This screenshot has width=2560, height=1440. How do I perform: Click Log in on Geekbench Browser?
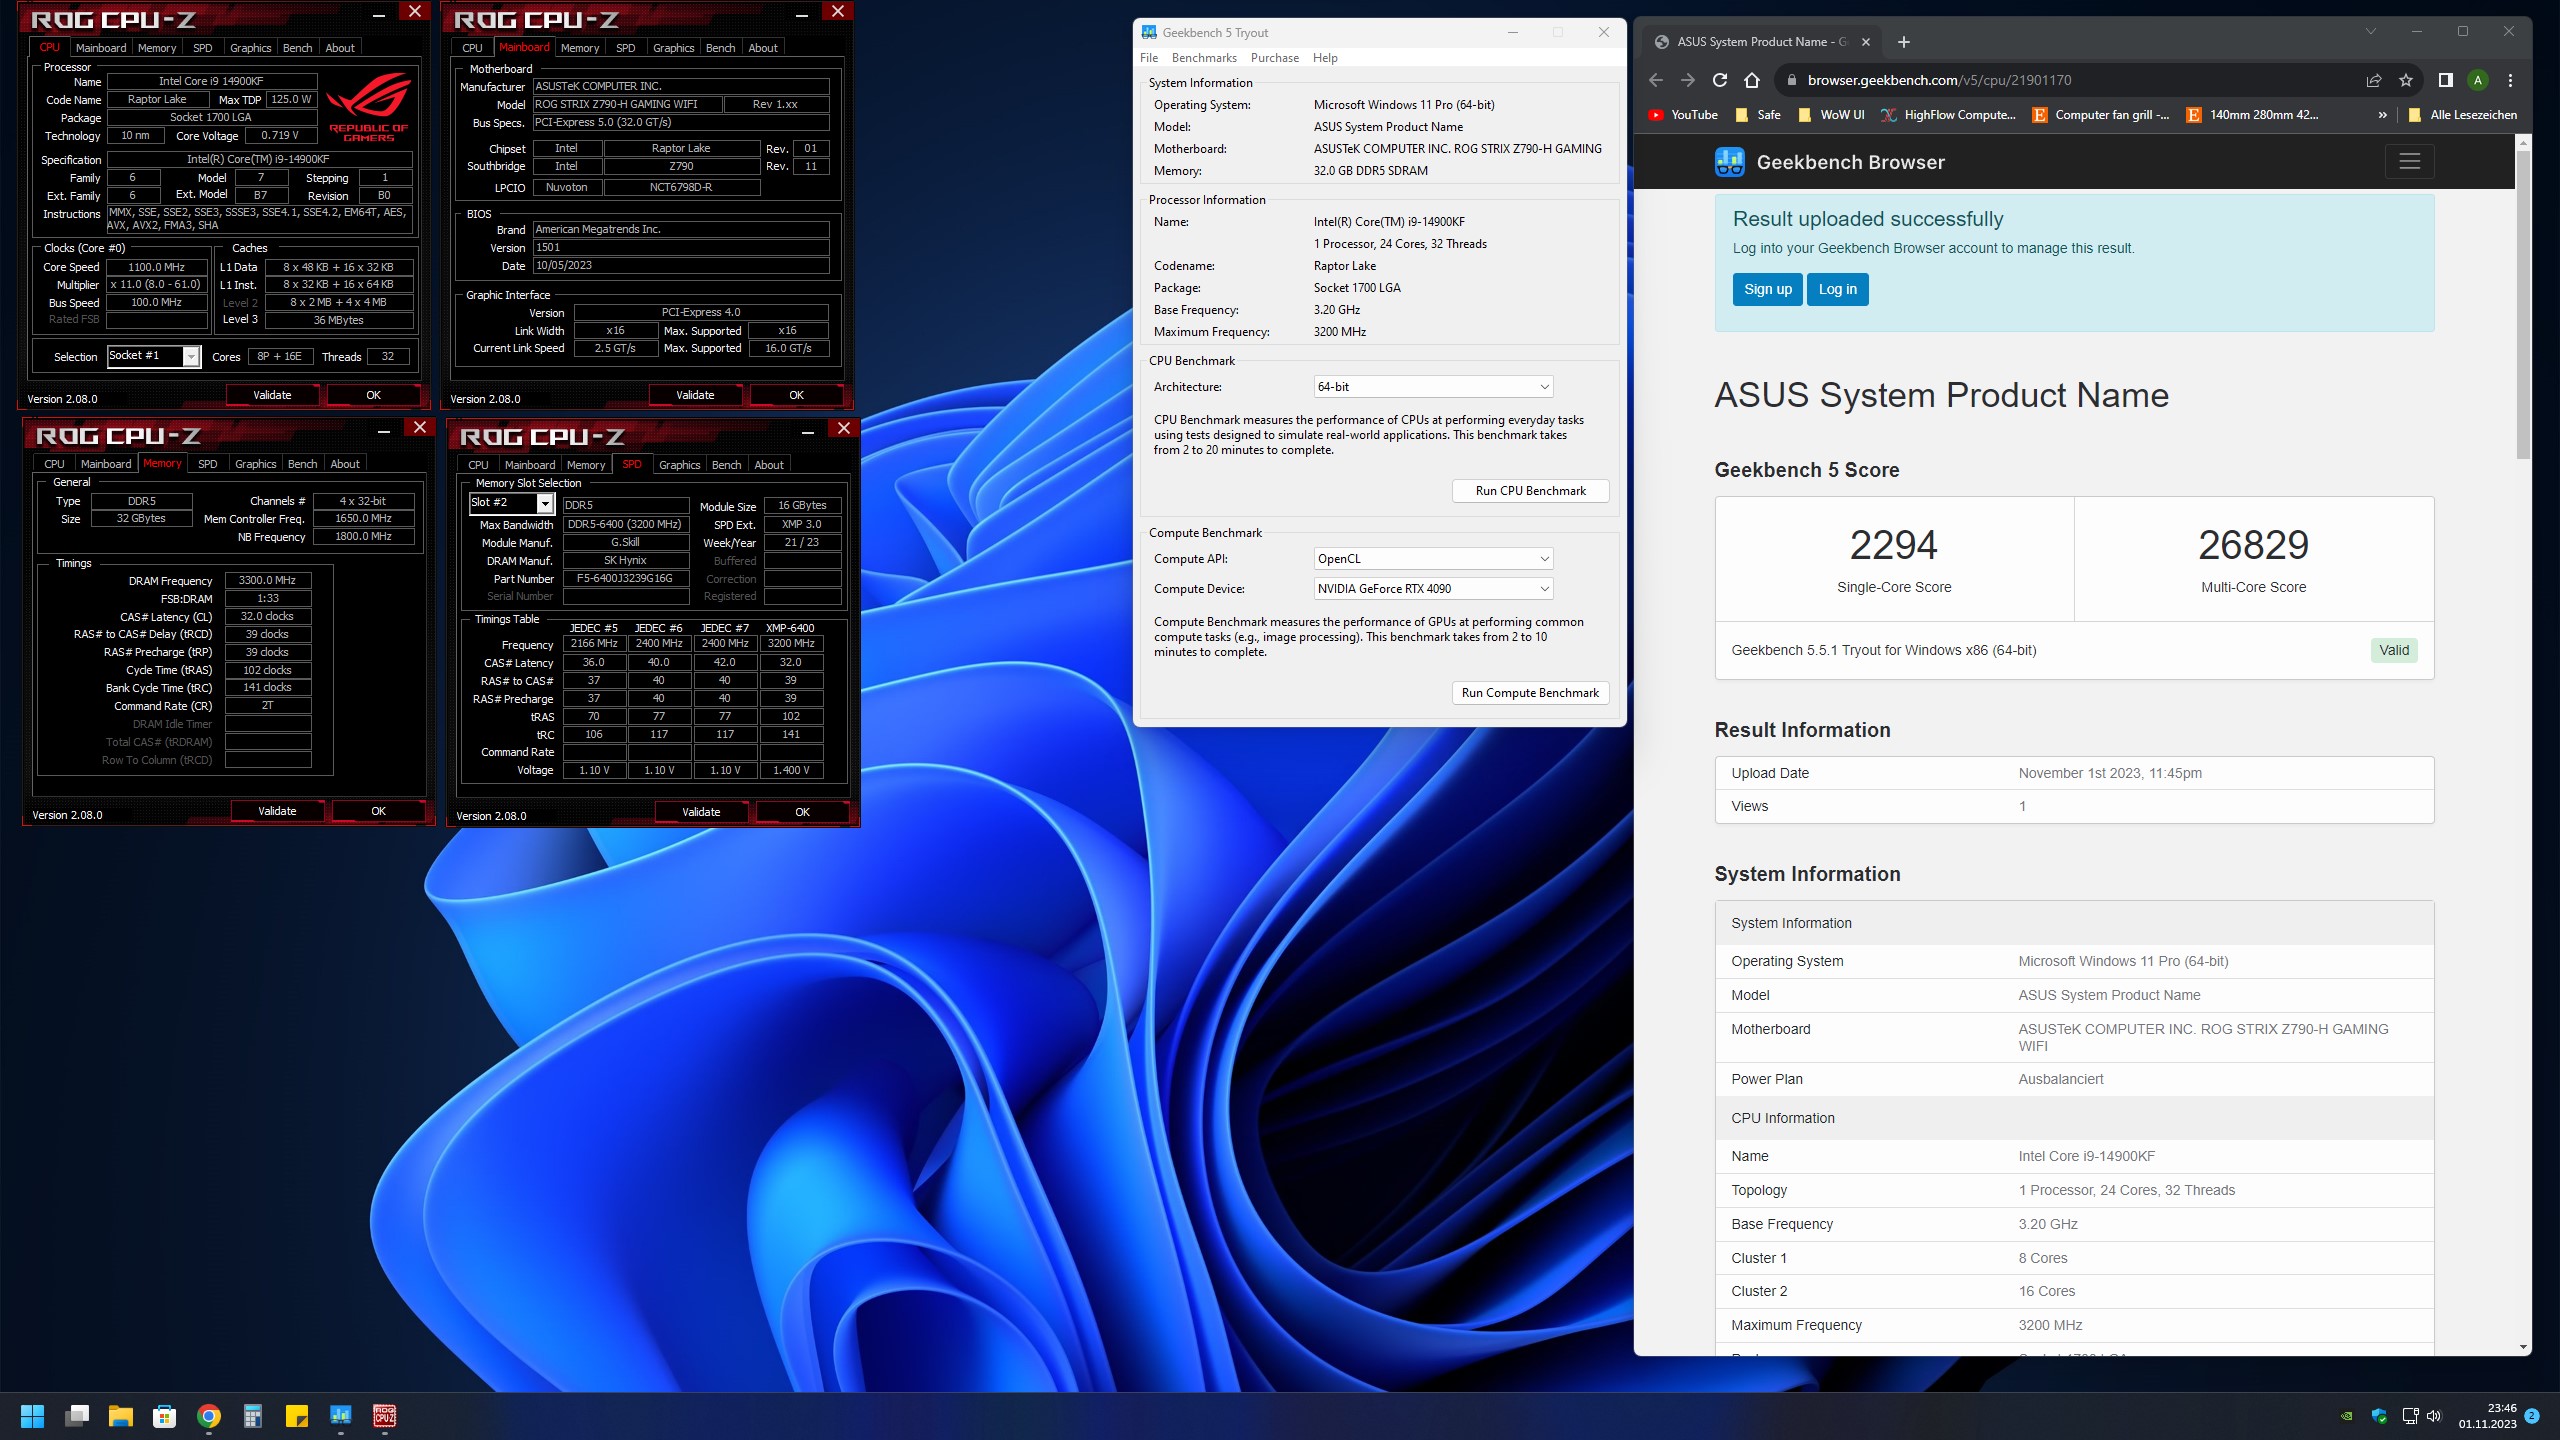point(1837,290)
